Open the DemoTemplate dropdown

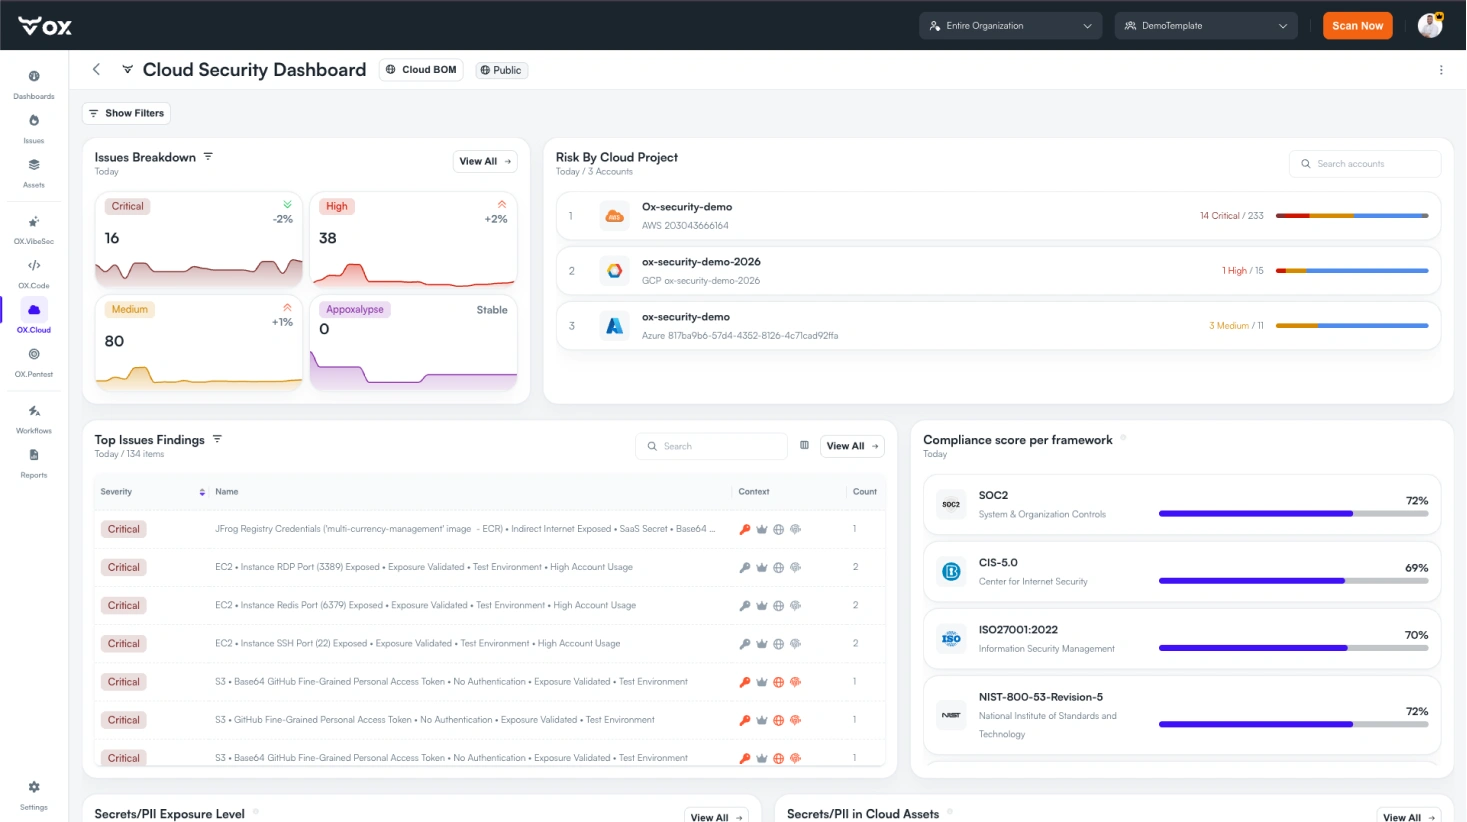click(1206, 26)
